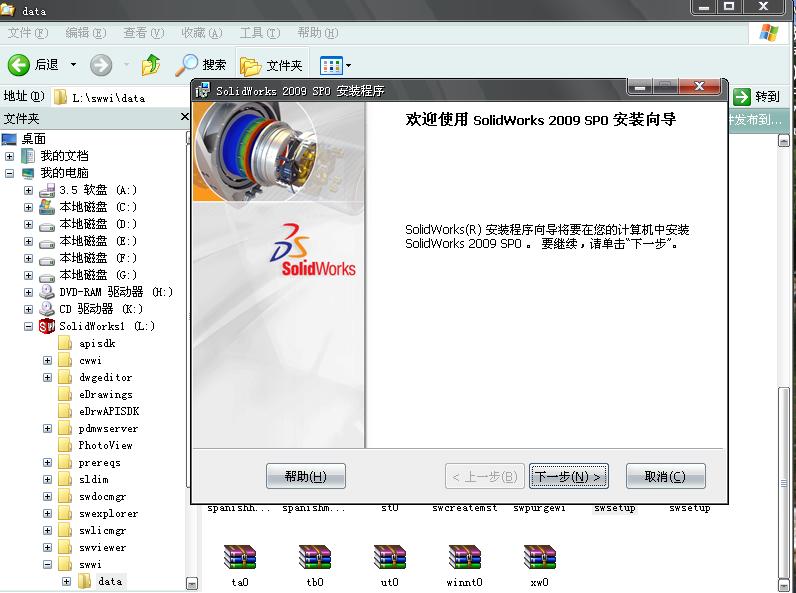Select local disk (F:) in tree

(x=98, y=258)
